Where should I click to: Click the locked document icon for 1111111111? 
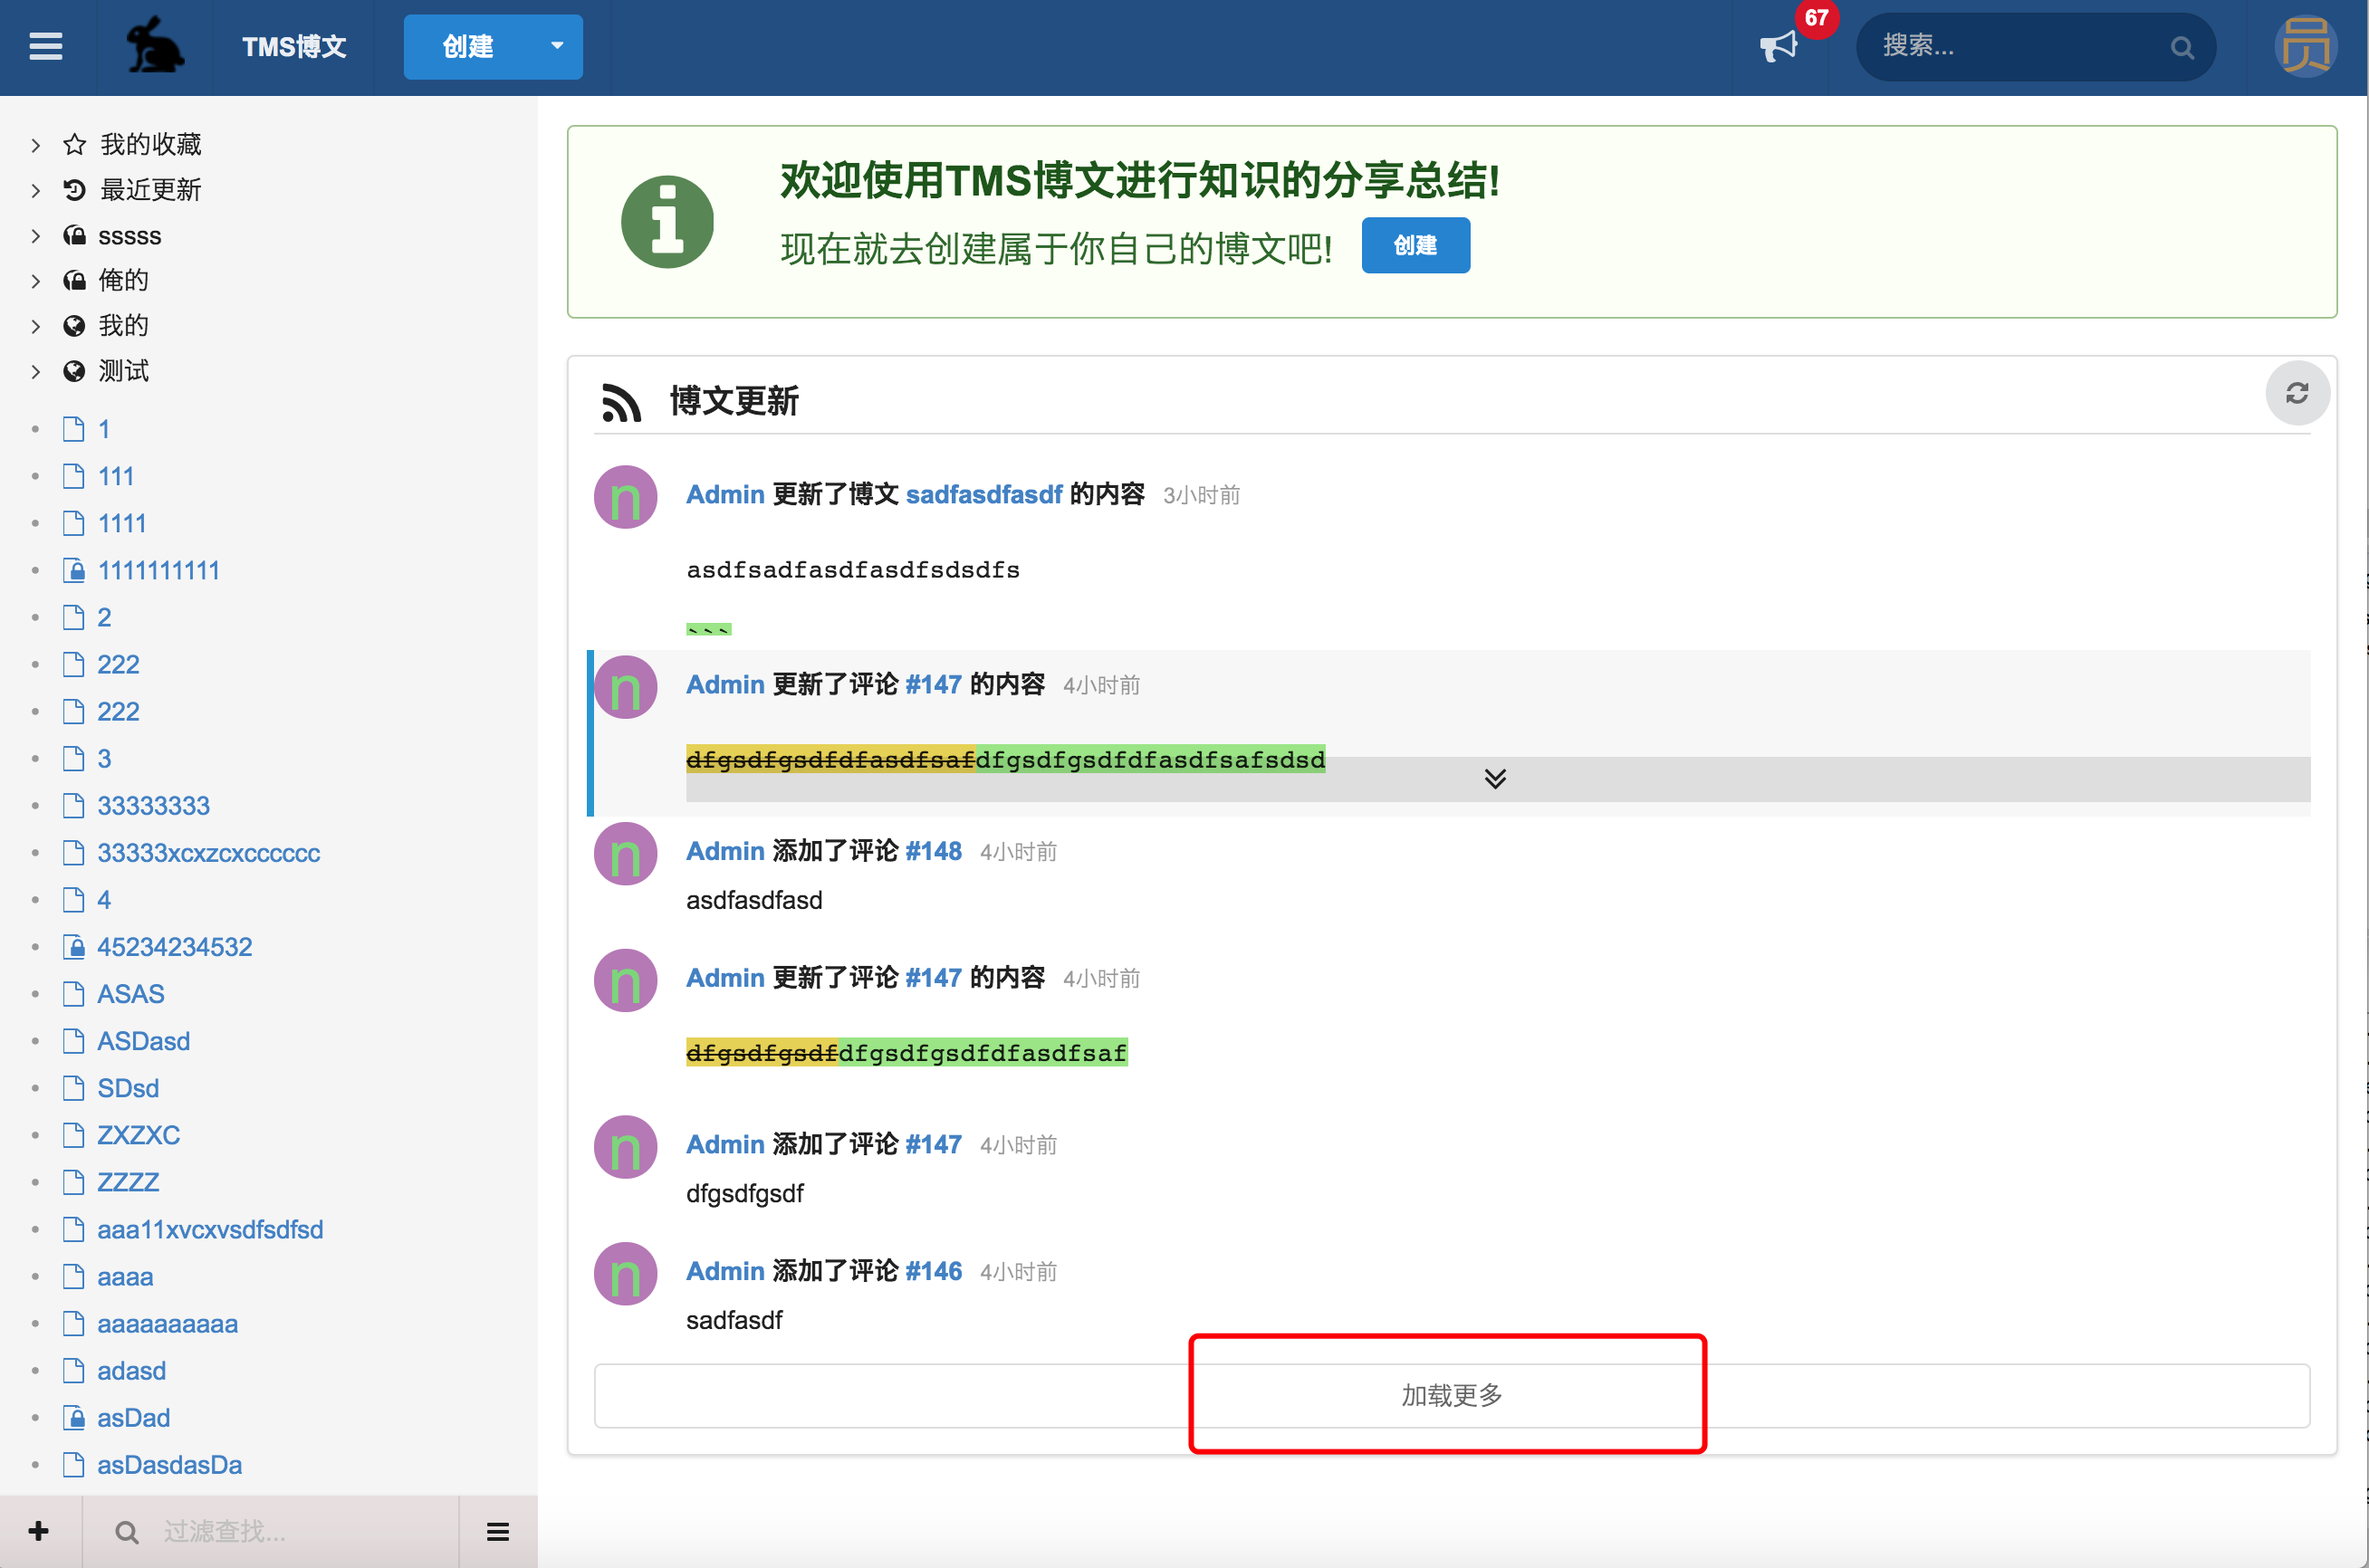point(74,570)
